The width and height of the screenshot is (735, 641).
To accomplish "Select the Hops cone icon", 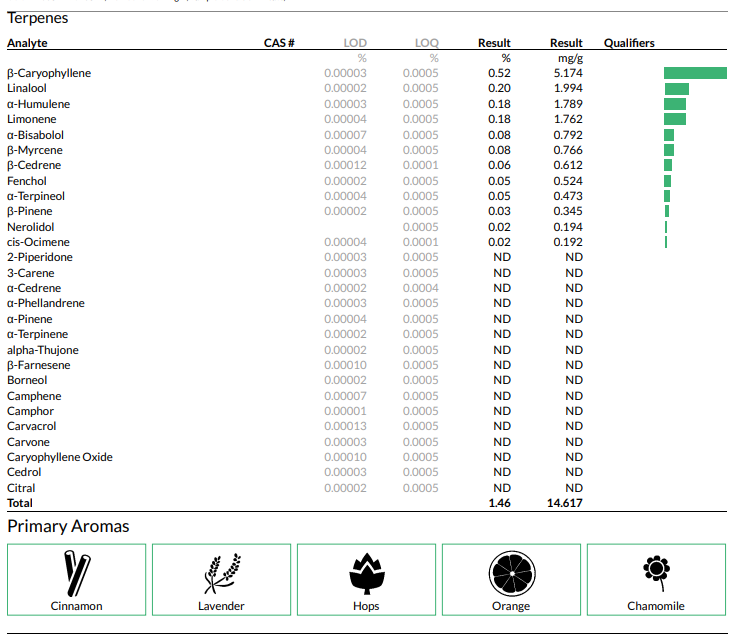I will tap(366, 572).
